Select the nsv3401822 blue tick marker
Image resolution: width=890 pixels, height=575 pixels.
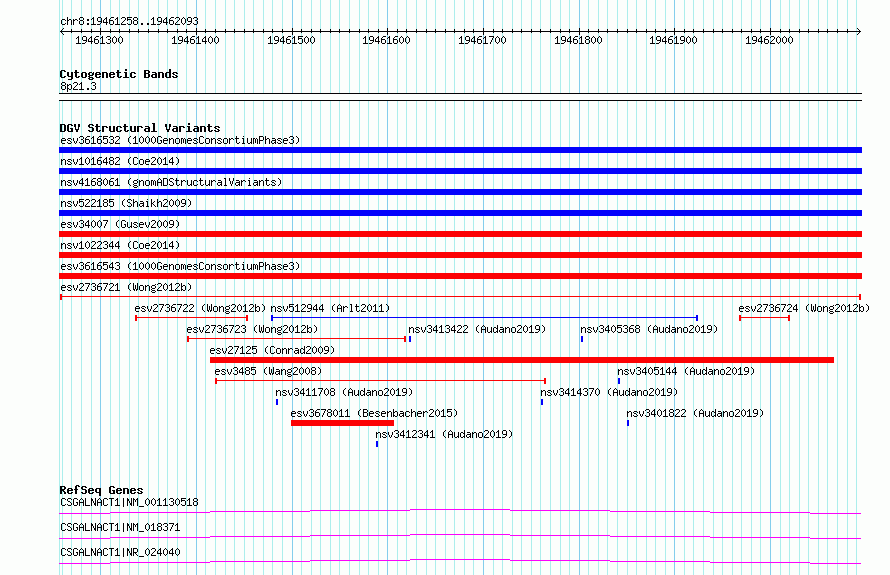pyautogui.click(x=628, y=423)
